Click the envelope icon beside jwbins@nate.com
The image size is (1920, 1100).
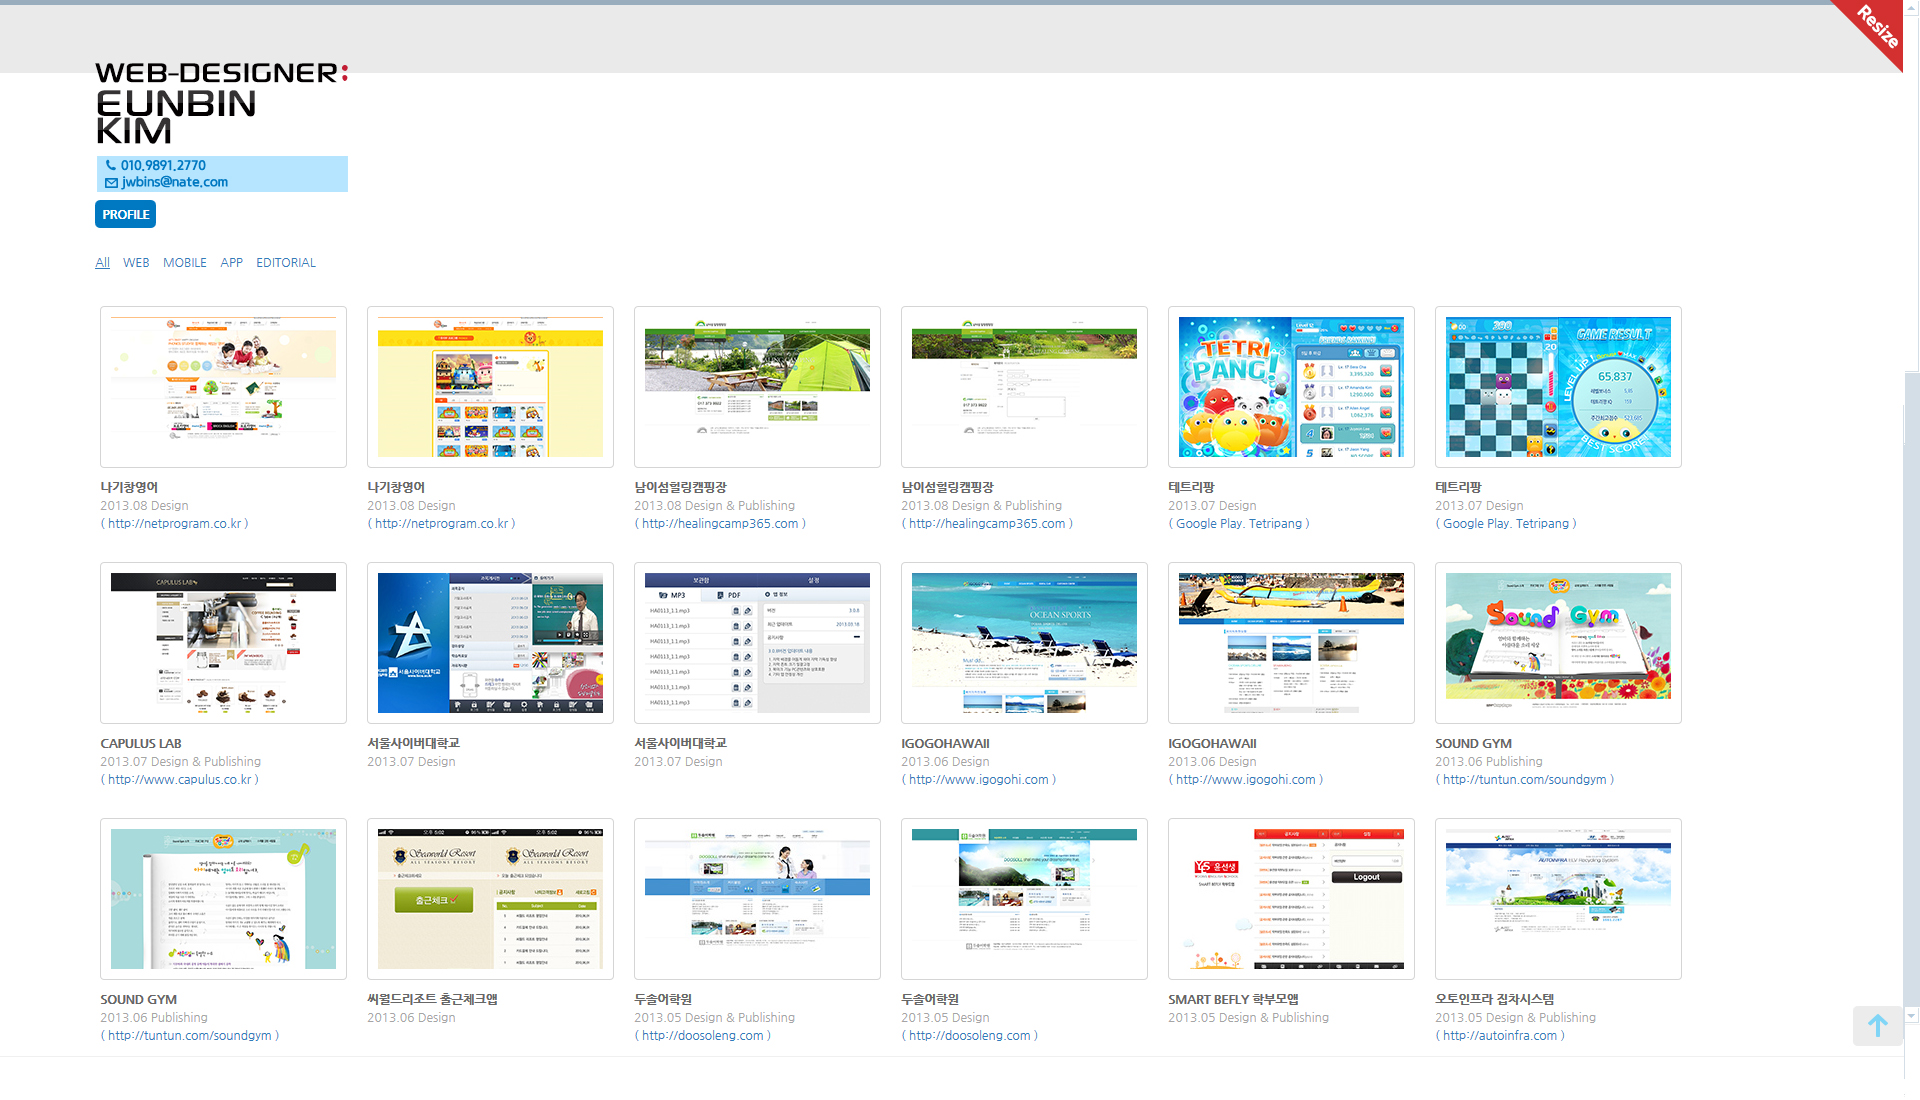[x=111, y=182]
